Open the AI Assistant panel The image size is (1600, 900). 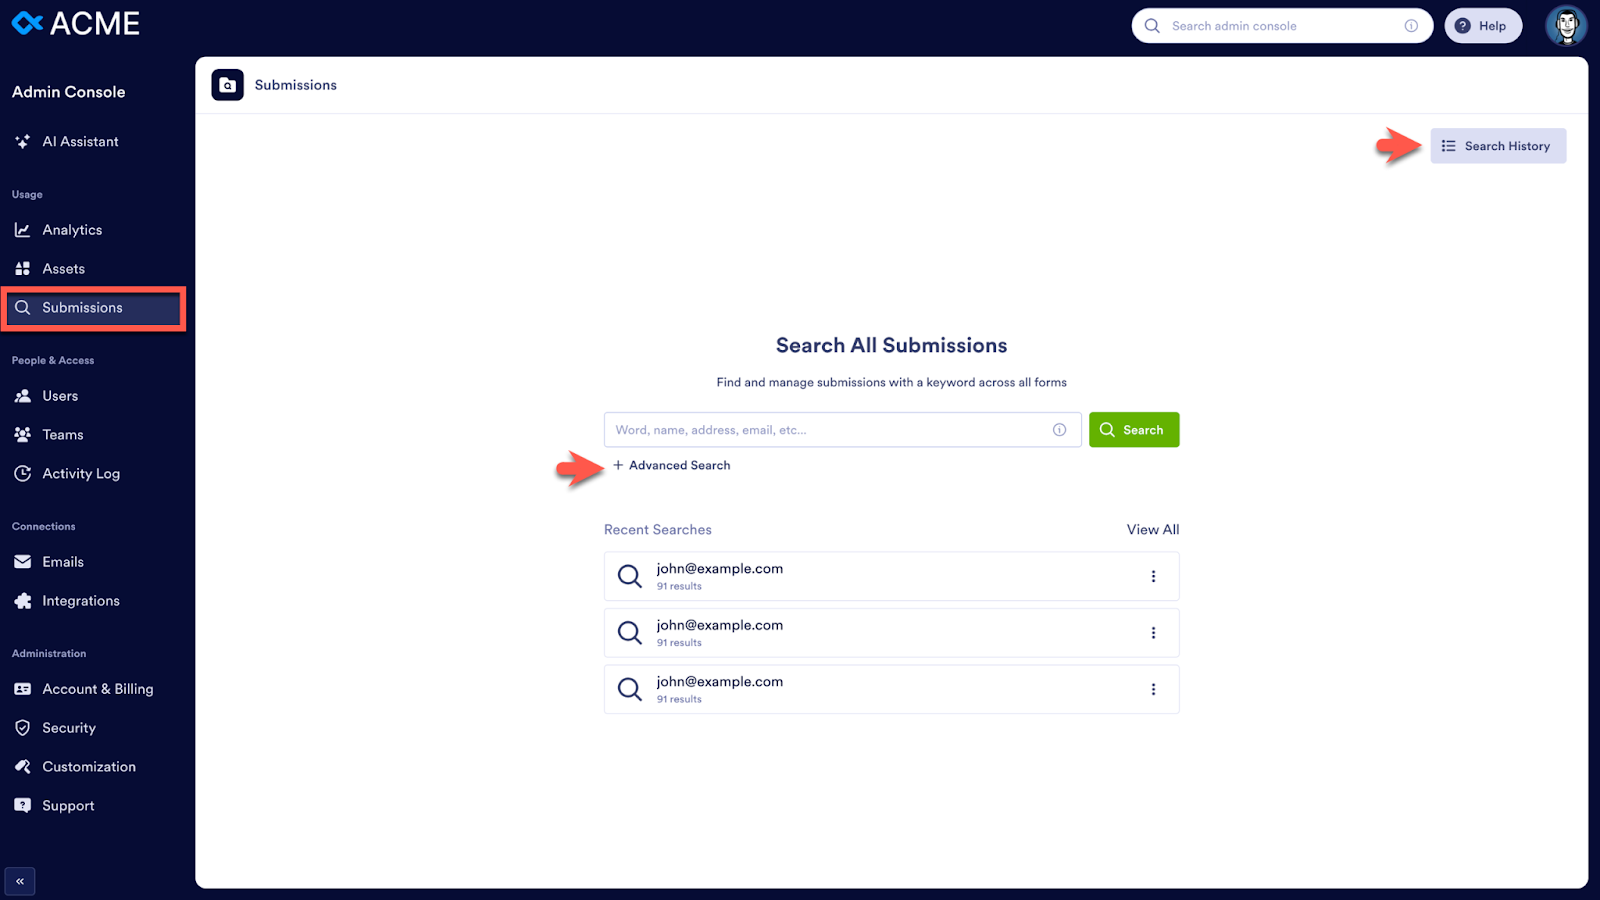point(80,141)
